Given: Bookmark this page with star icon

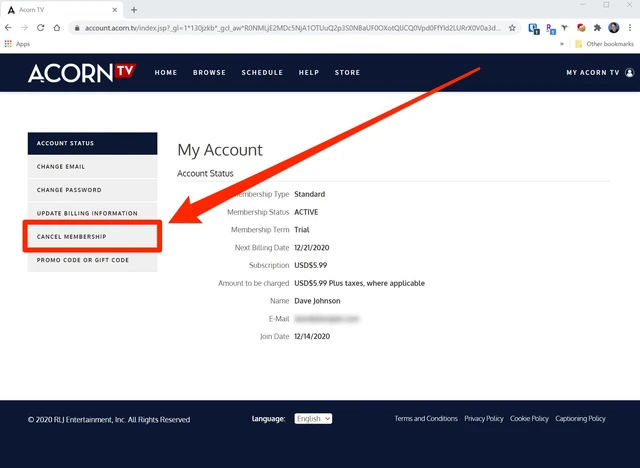Looking at the screenshot, I should tap(512, 28).
